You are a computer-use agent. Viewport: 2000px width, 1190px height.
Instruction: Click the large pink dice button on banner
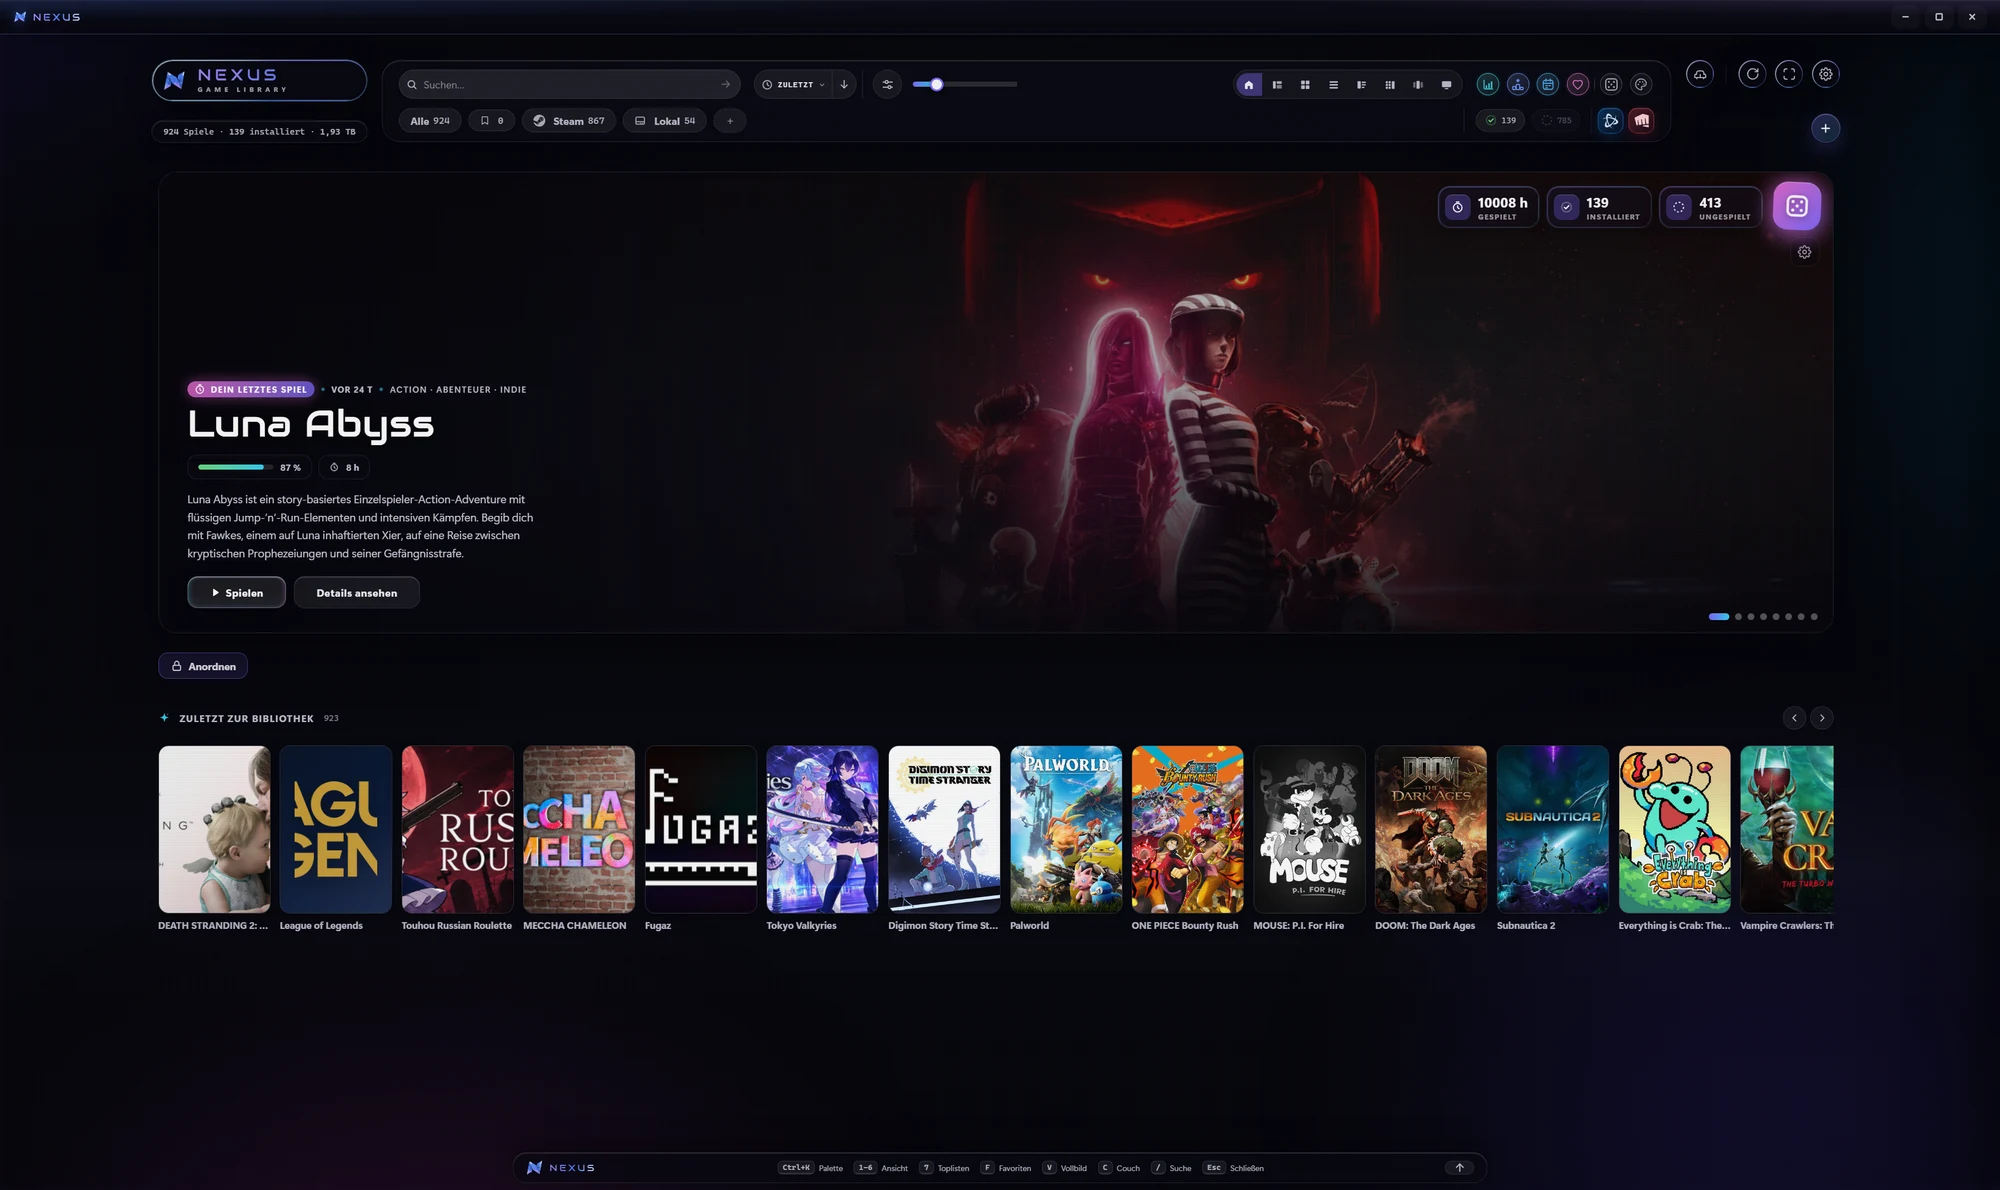point(1797,206)
